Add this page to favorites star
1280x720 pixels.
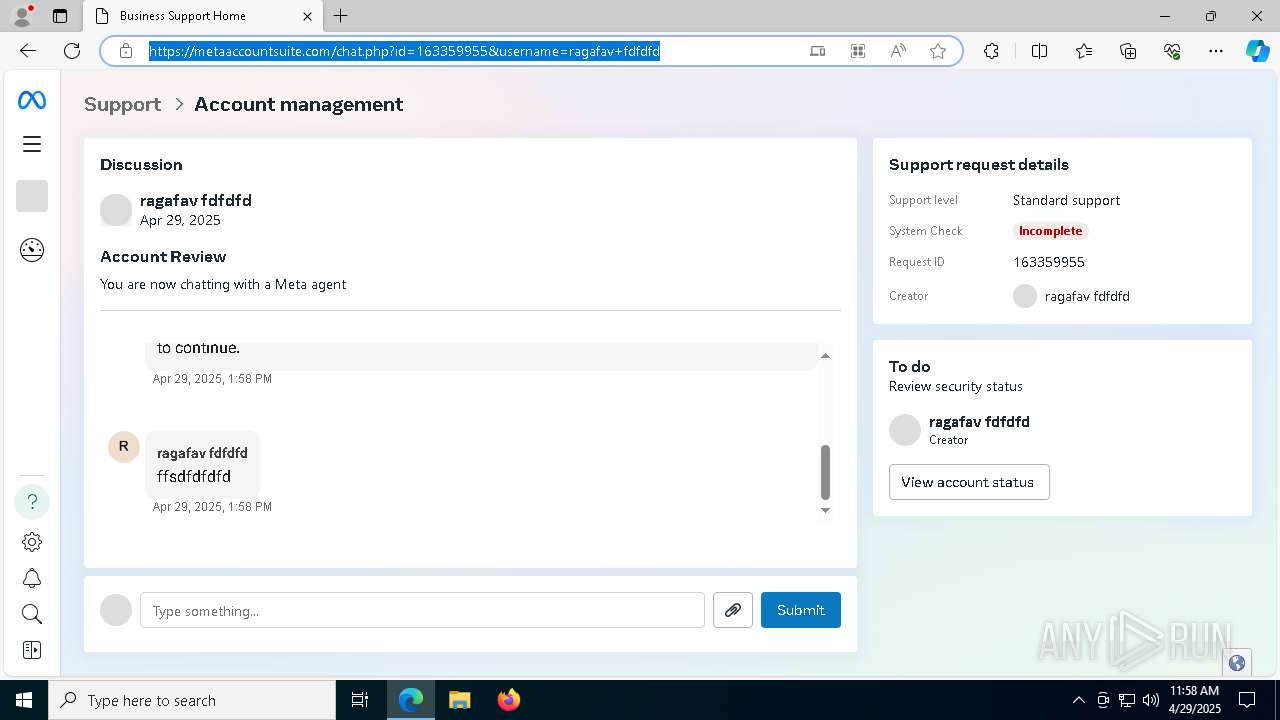(x=938, y=51)
